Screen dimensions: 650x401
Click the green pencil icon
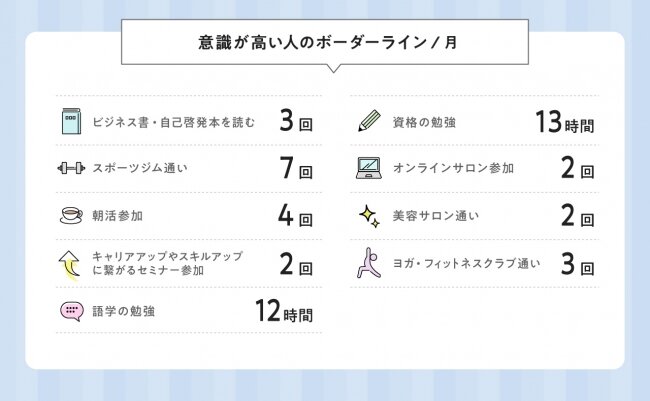(x=369, y=121)
